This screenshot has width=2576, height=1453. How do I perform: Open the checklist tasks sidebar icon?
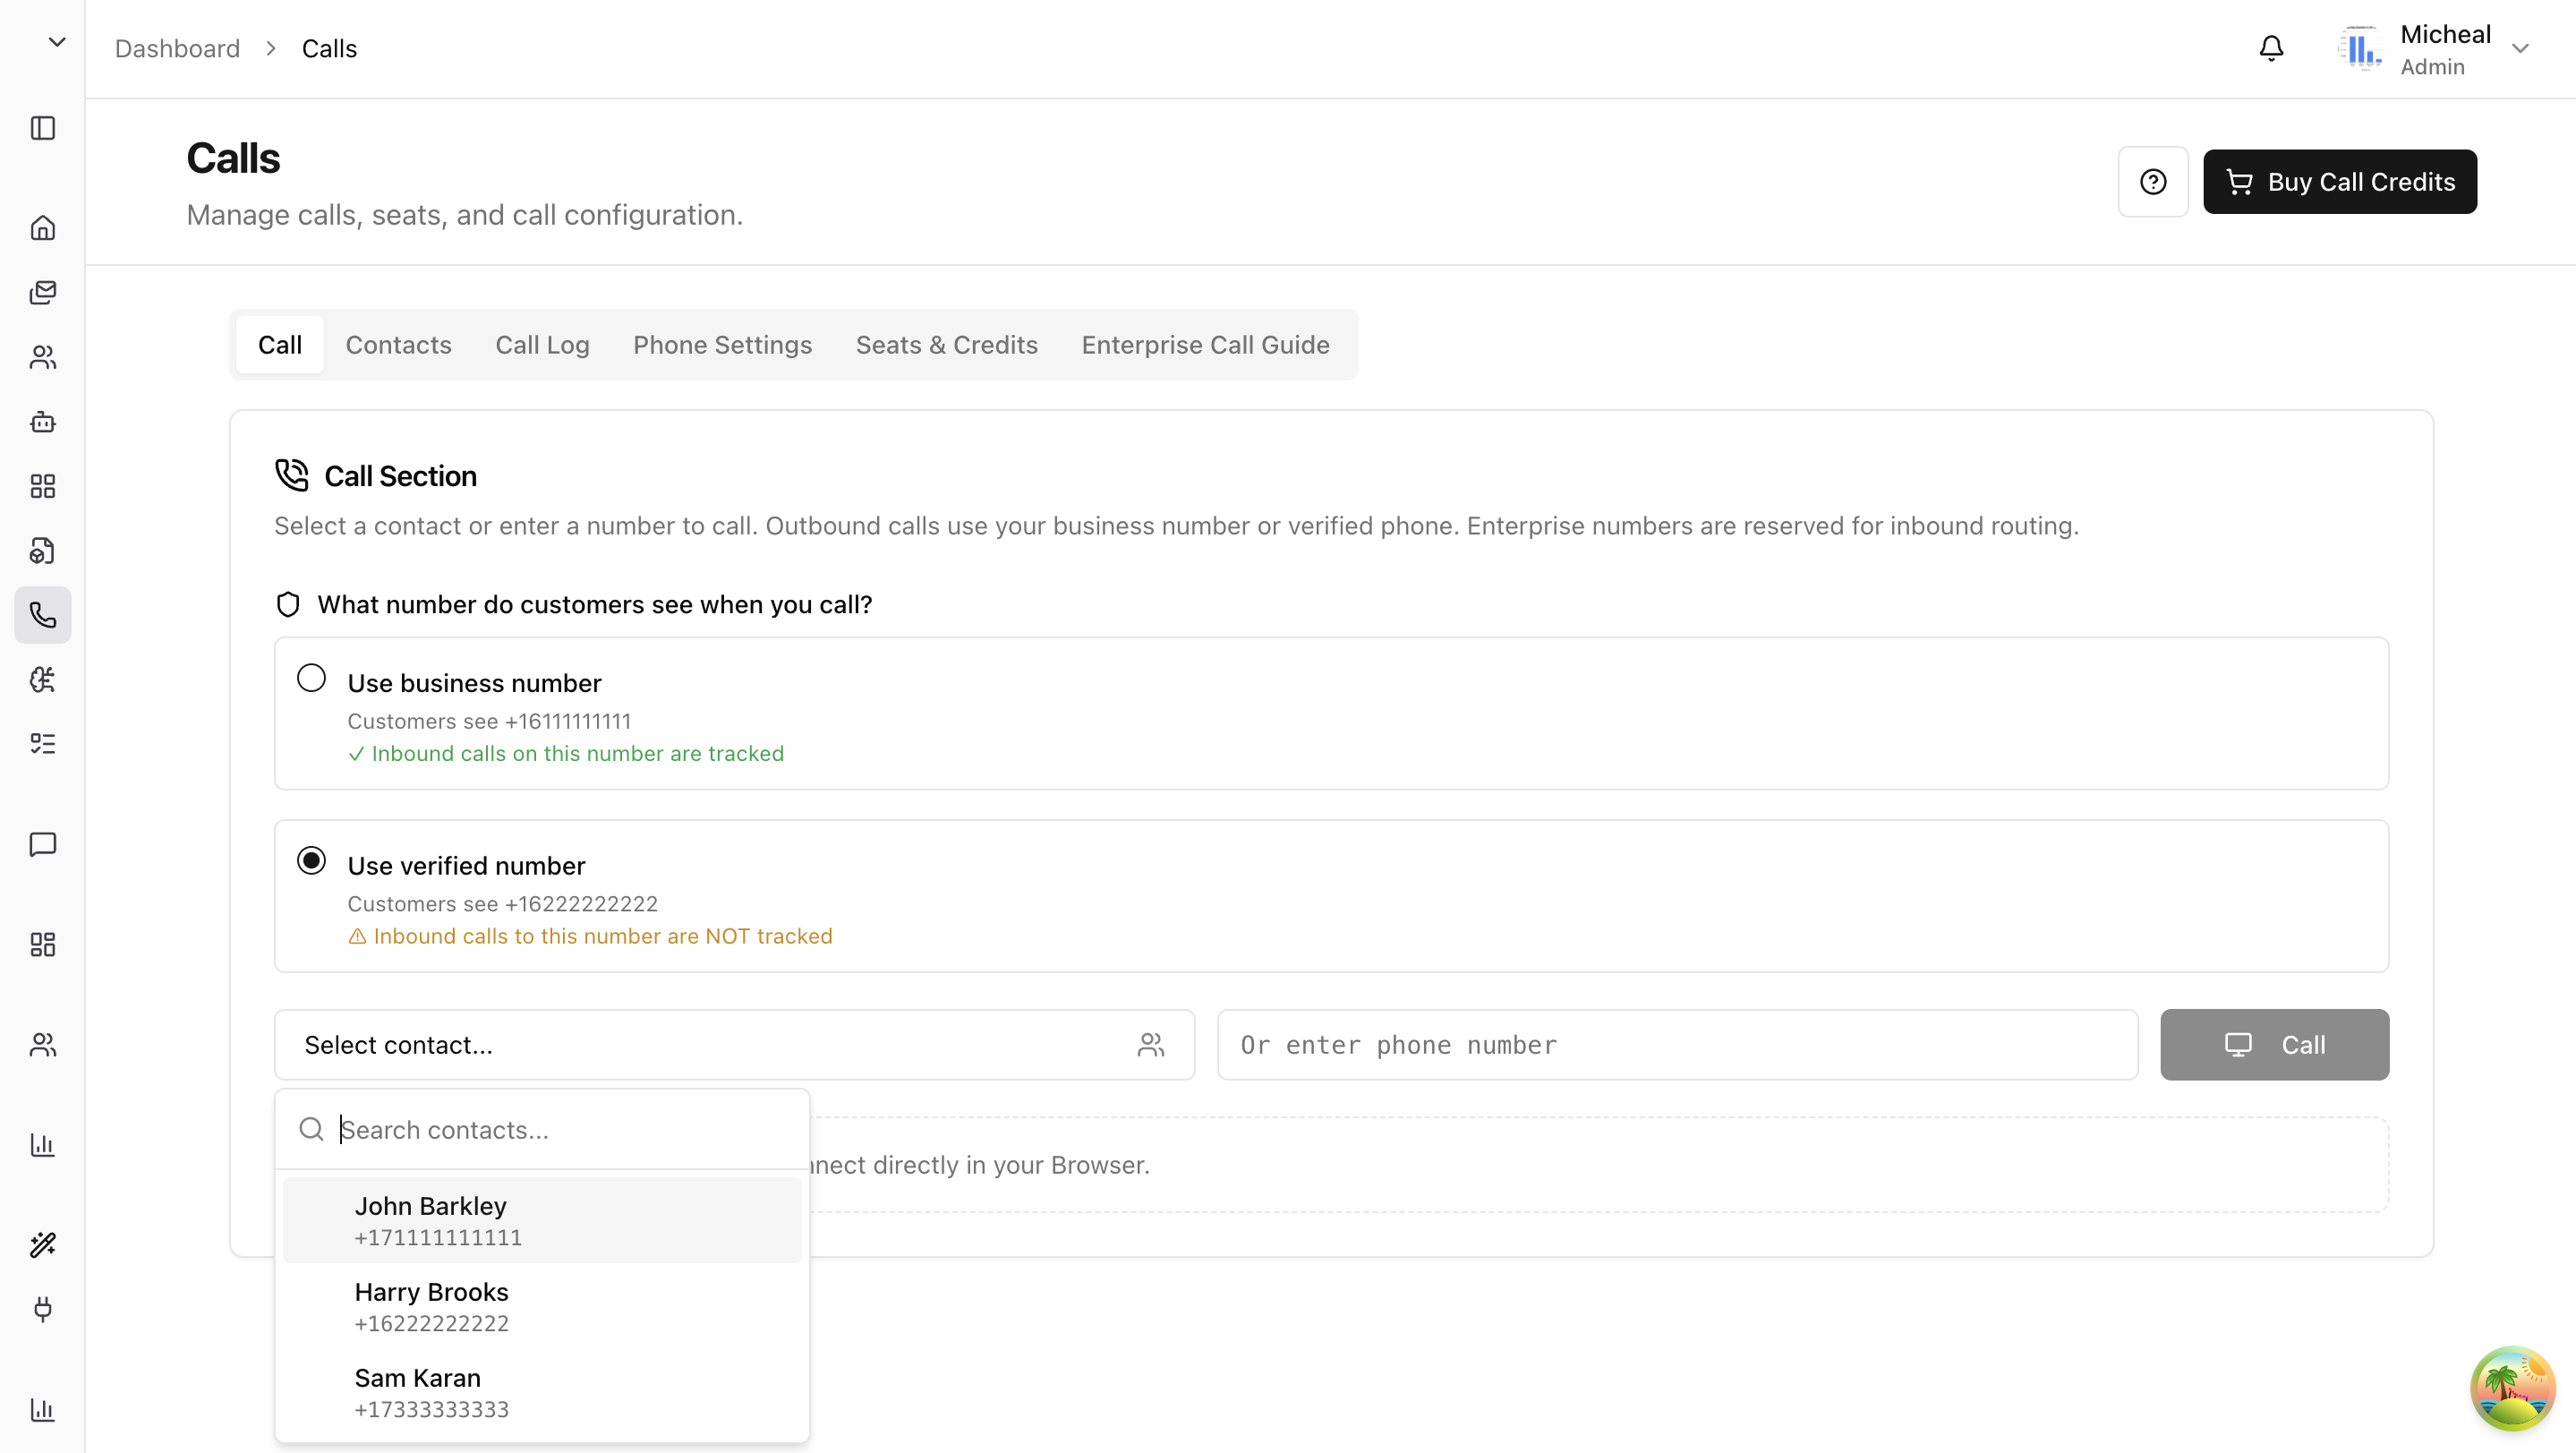pos(43,744)
